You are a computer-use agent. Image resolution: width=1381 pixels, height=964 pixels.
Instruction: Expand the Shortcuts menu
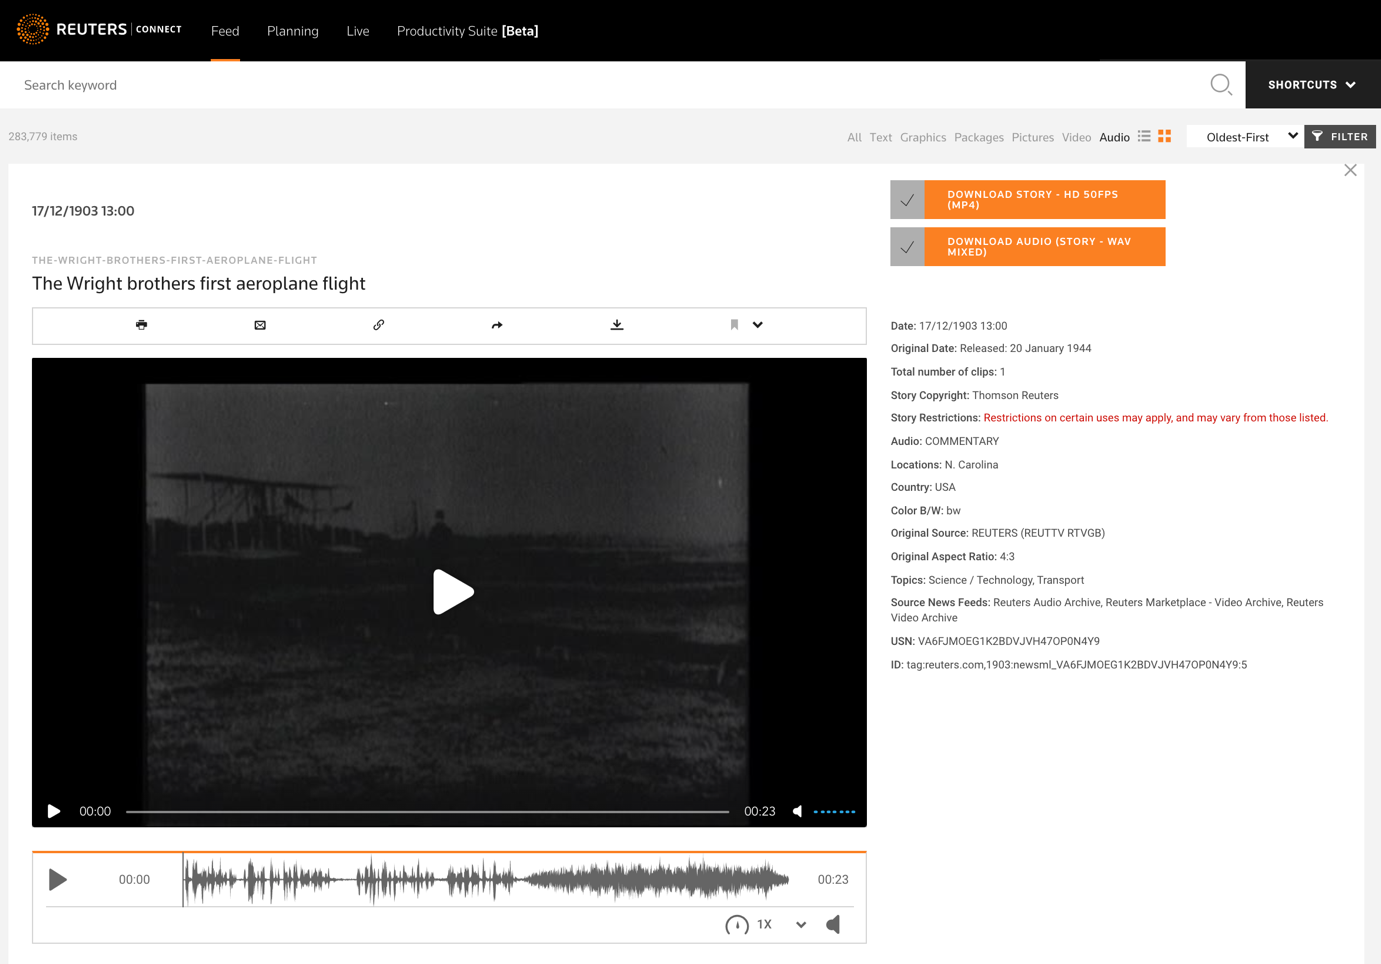click(1311, 85)
